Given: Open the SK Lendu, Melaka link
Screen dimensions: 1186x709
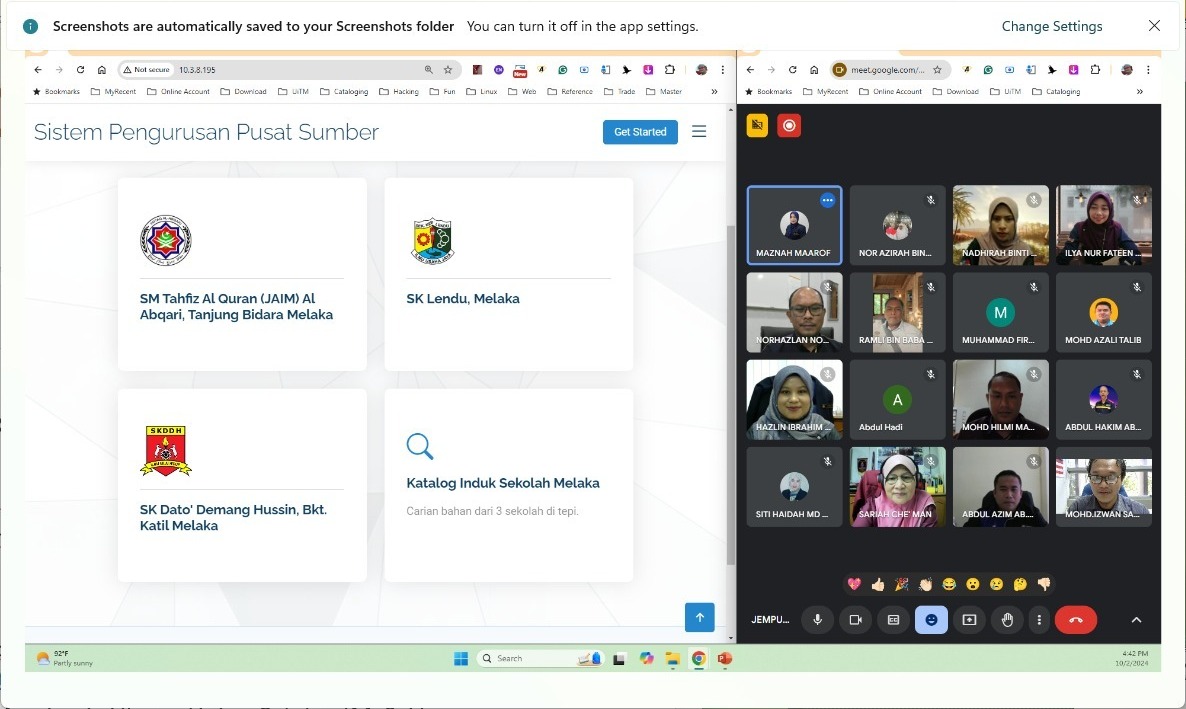Looking at the screenshot, I should [463, 299].
